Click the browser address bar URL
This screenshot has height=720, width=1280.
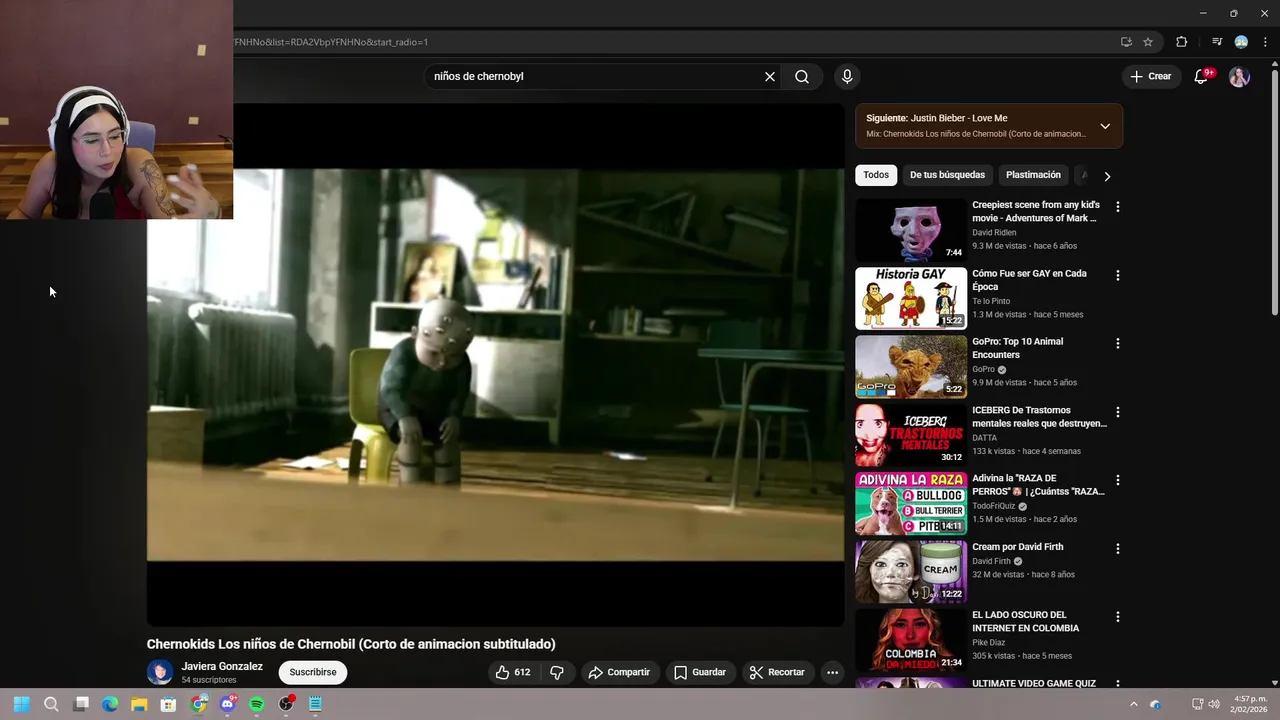(x=331, y=42)
